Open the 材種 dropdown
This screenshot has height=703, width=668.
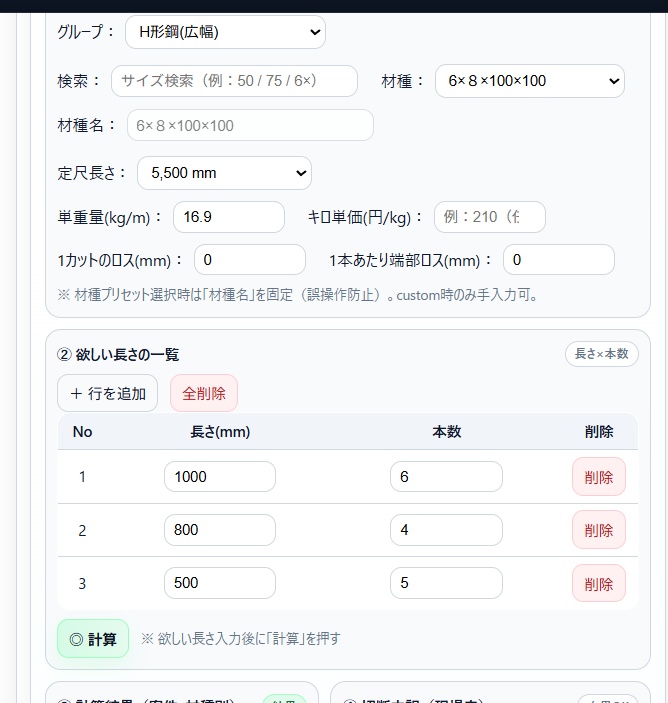[529, 81]
